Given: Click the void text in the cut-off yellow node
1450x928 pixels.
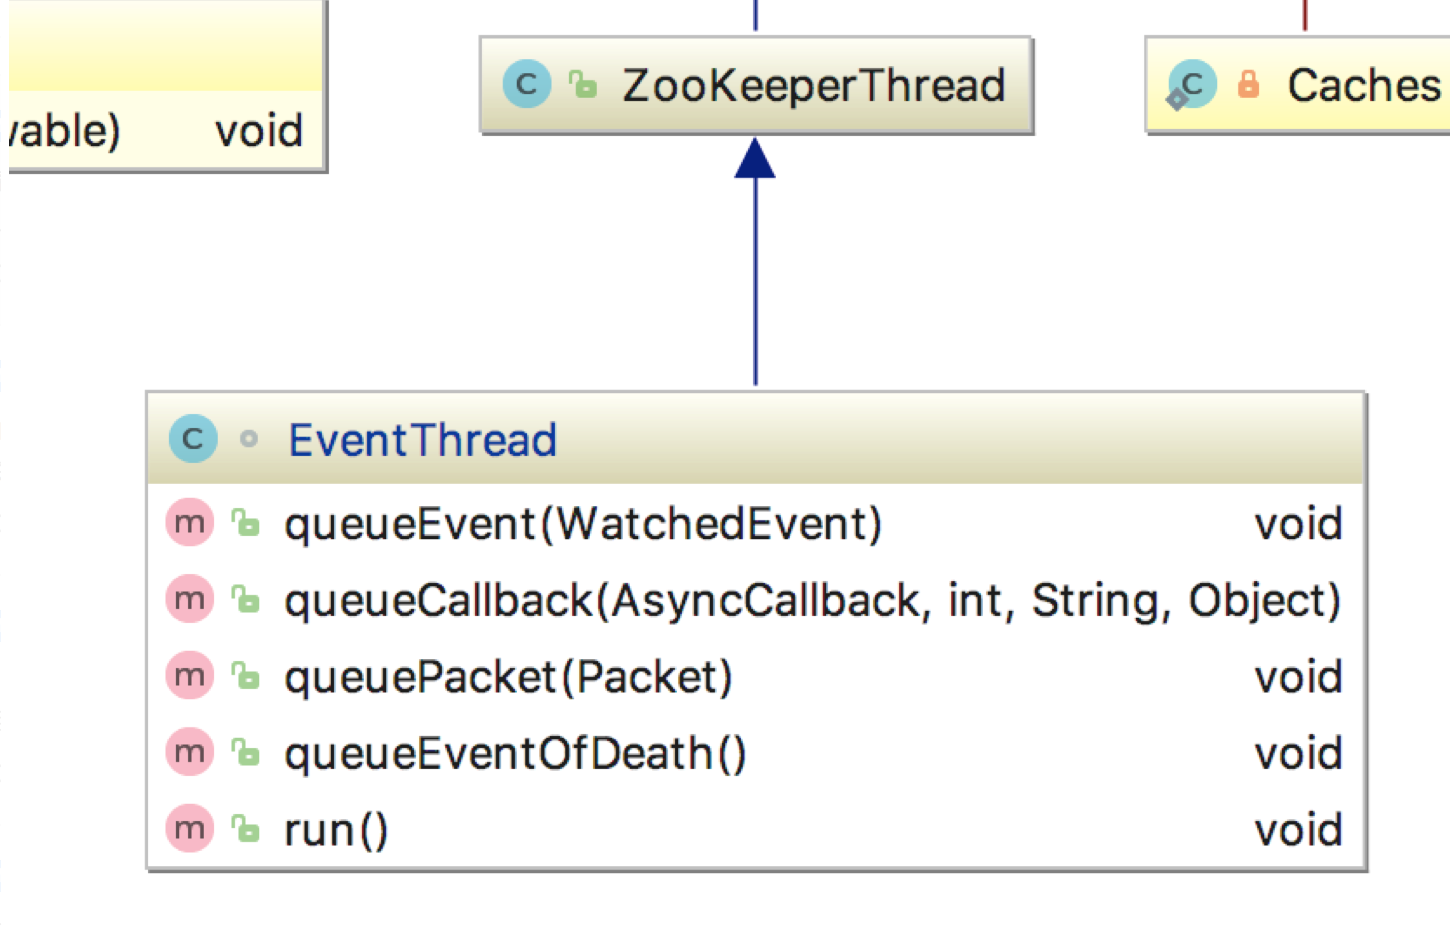Looking at the screenshot, I should tap(259, 131).
